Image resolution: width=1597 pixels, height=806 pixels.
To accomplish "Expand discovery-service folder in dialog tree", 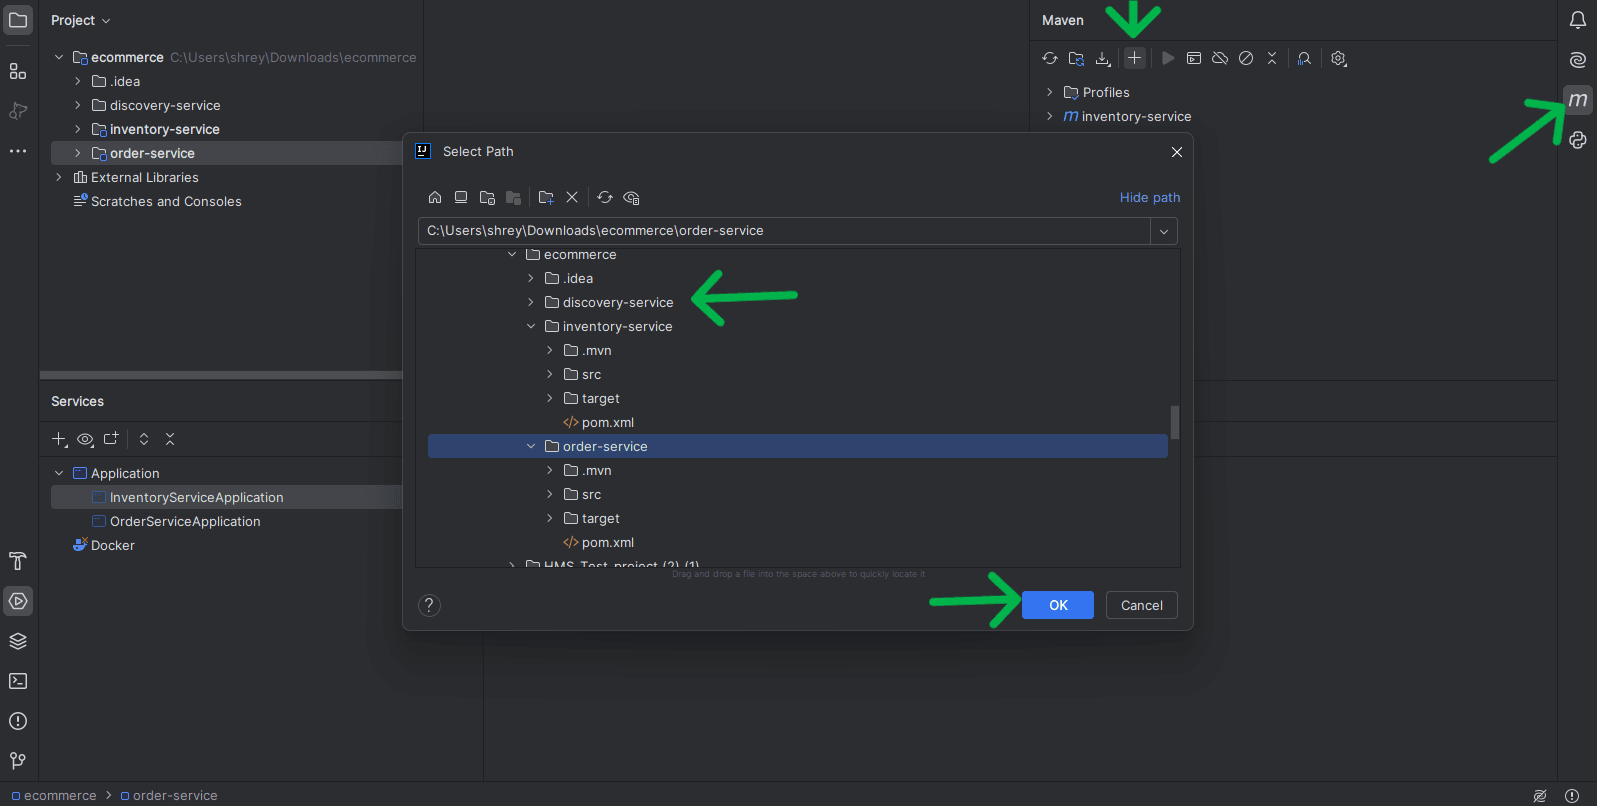I will point(531,302).
